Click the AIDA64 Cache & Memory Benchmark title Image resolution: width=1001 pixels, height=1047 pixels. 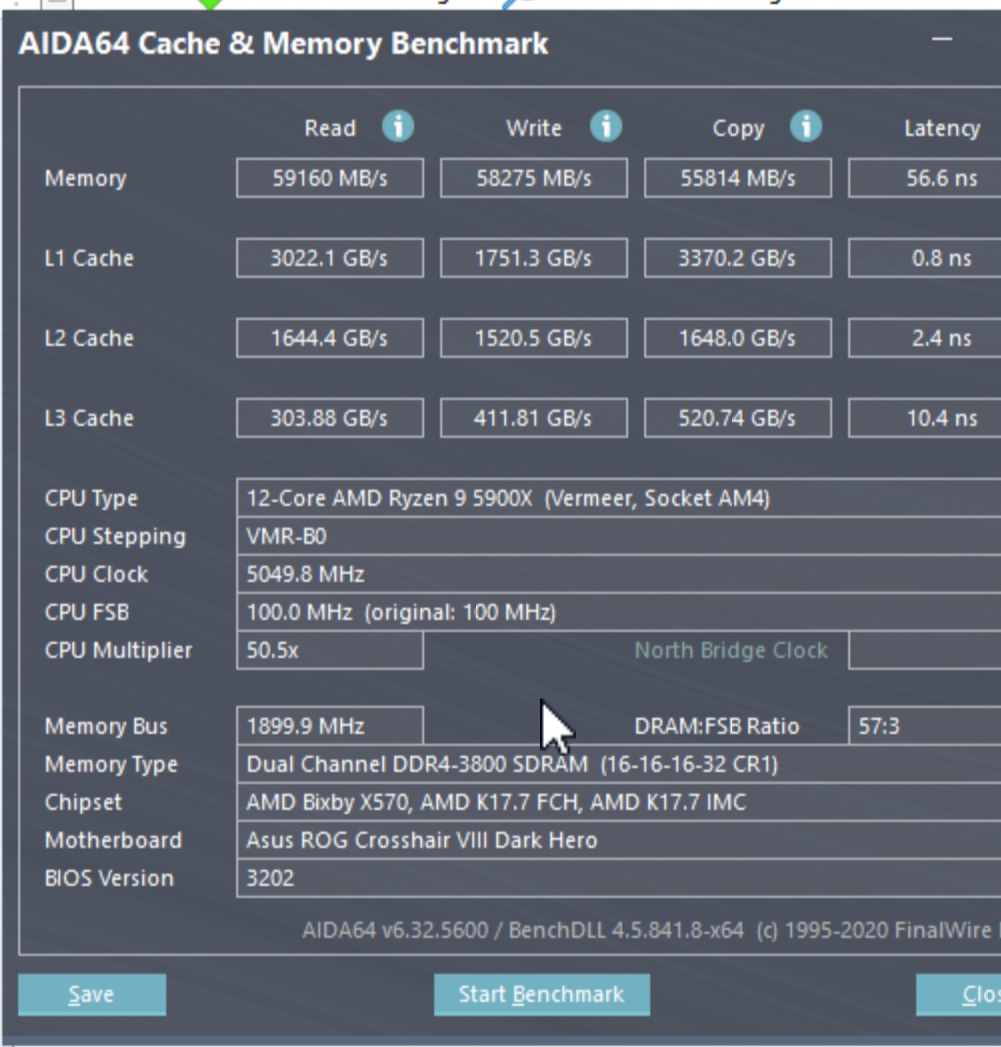283,43
